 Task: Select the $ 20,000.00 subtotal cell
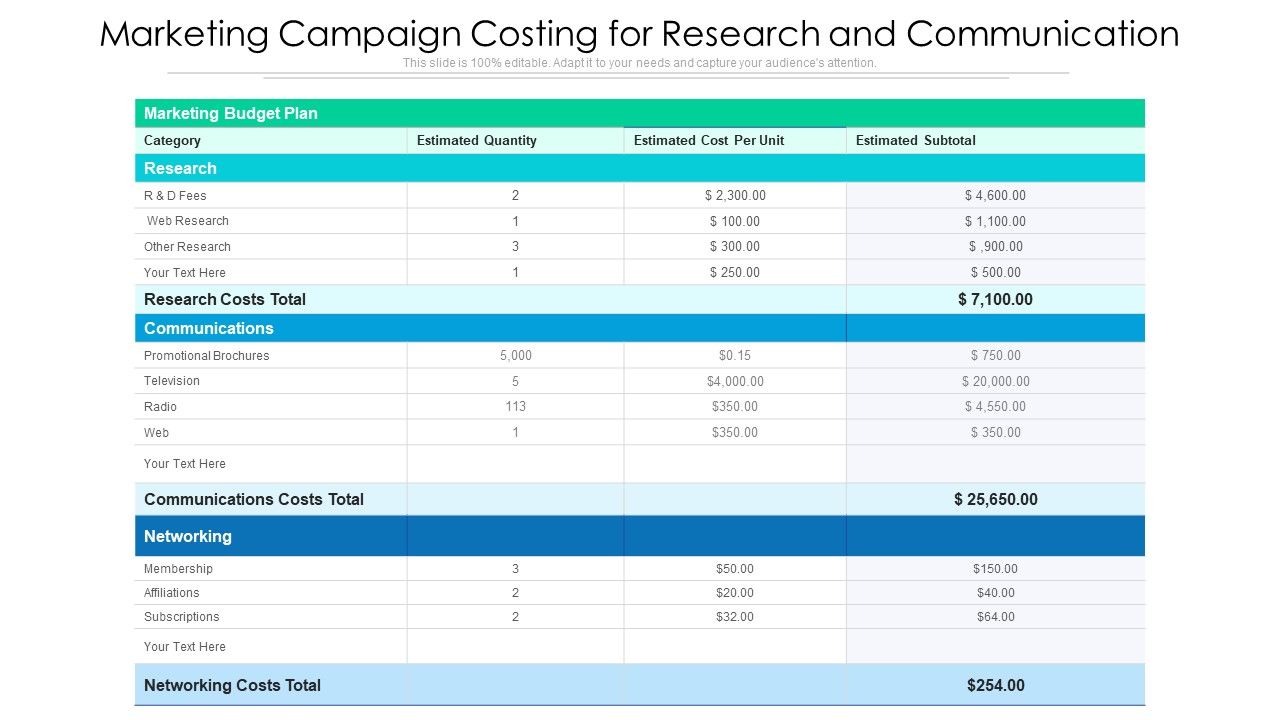click(995, 382)
